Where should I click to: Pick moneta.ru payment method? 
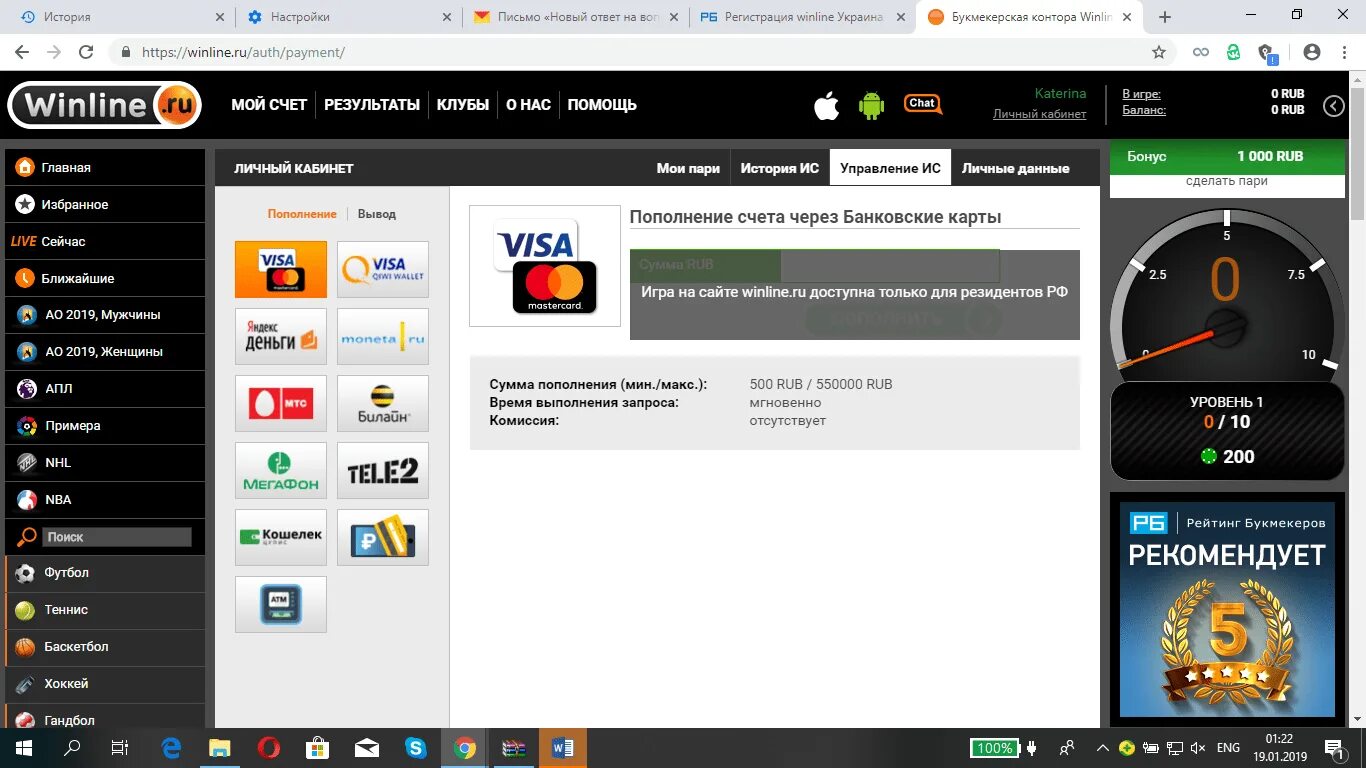pyautogui.click(x=383, y=336)
